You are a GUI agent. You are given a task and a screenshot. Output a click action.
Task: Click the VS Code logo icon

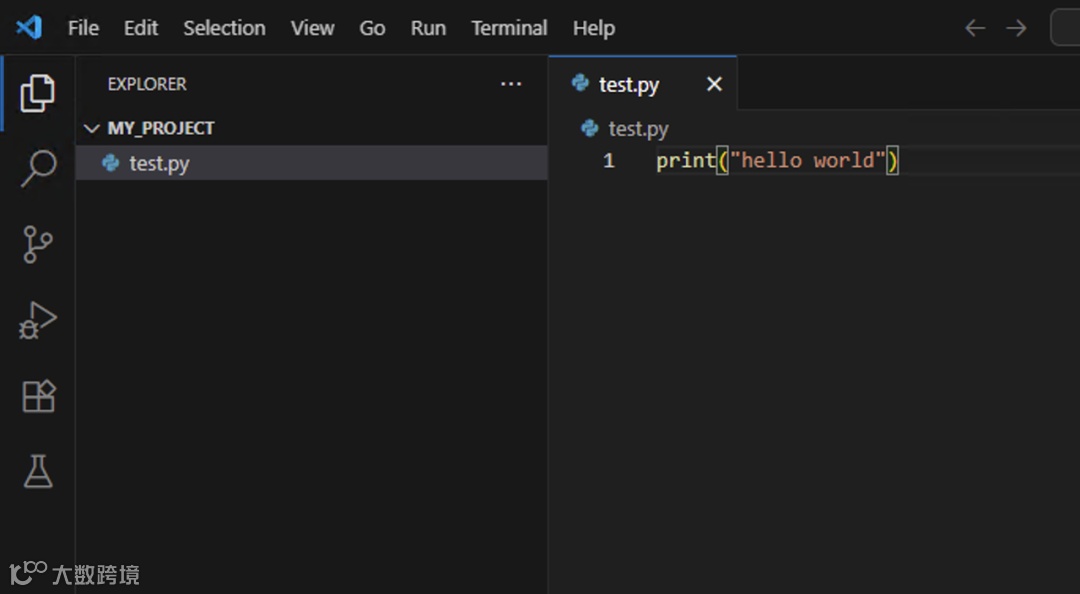(29, 28)
